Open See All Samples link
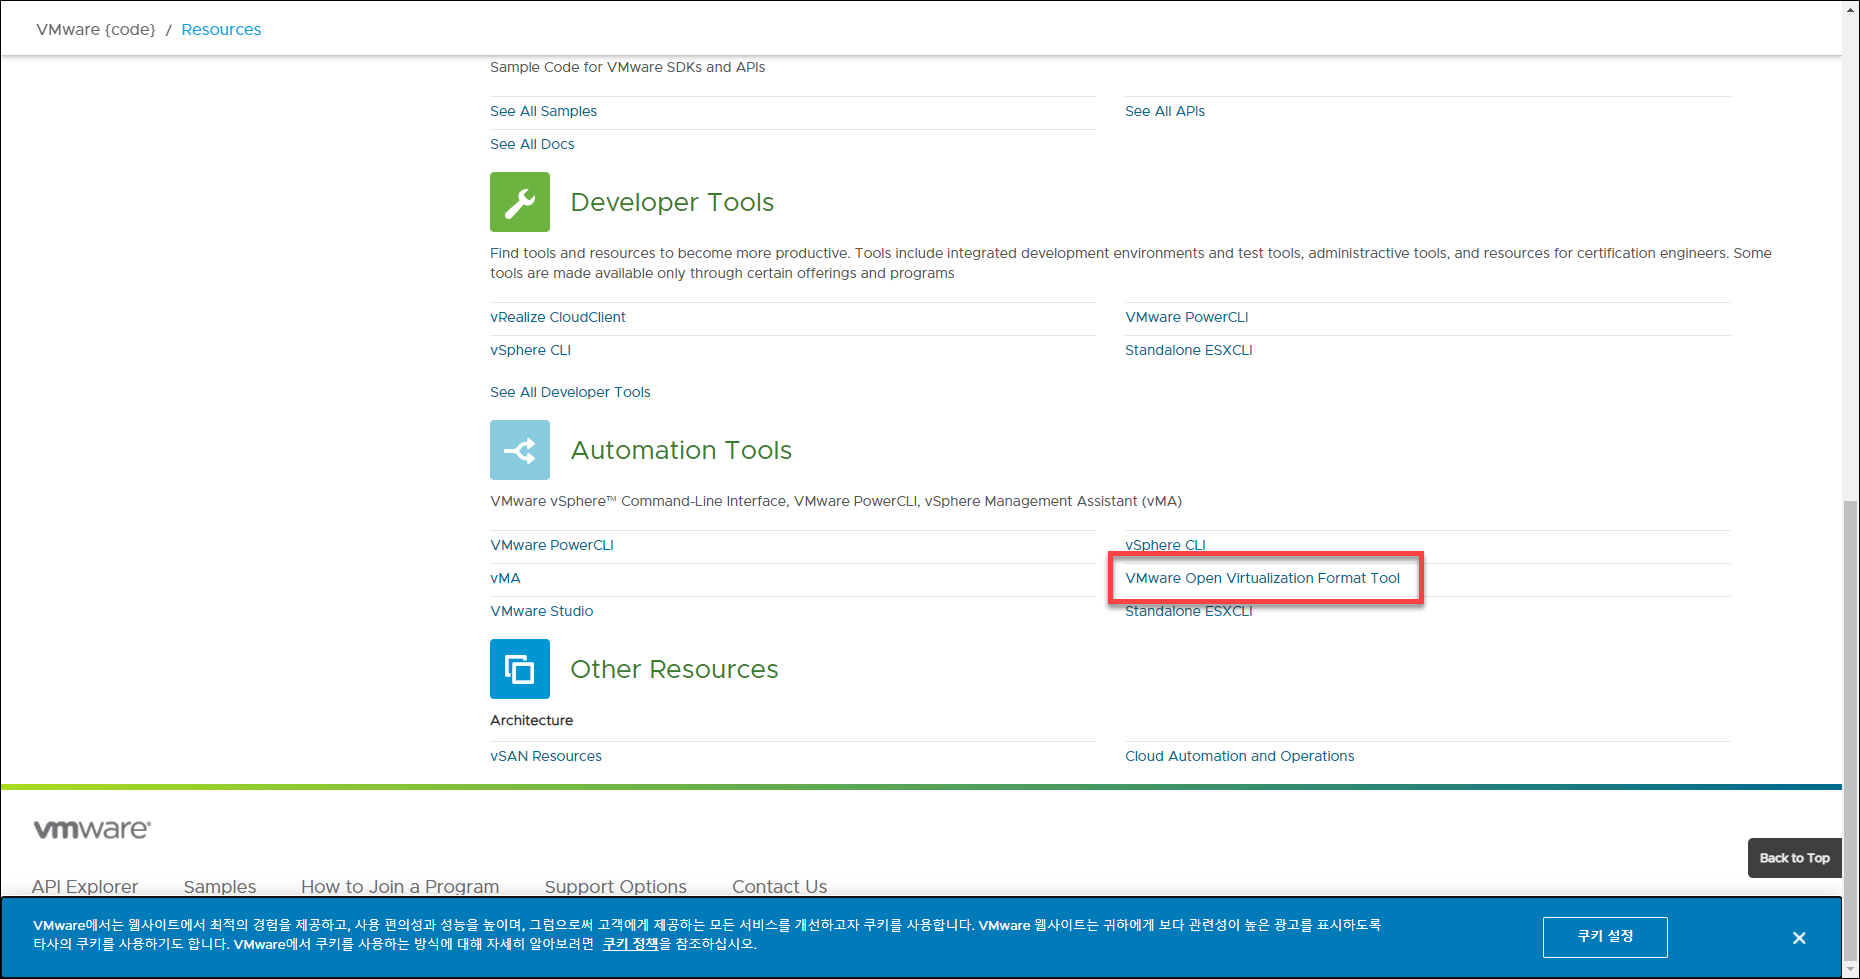The image size is (1860, 979). tap(543, 111)
